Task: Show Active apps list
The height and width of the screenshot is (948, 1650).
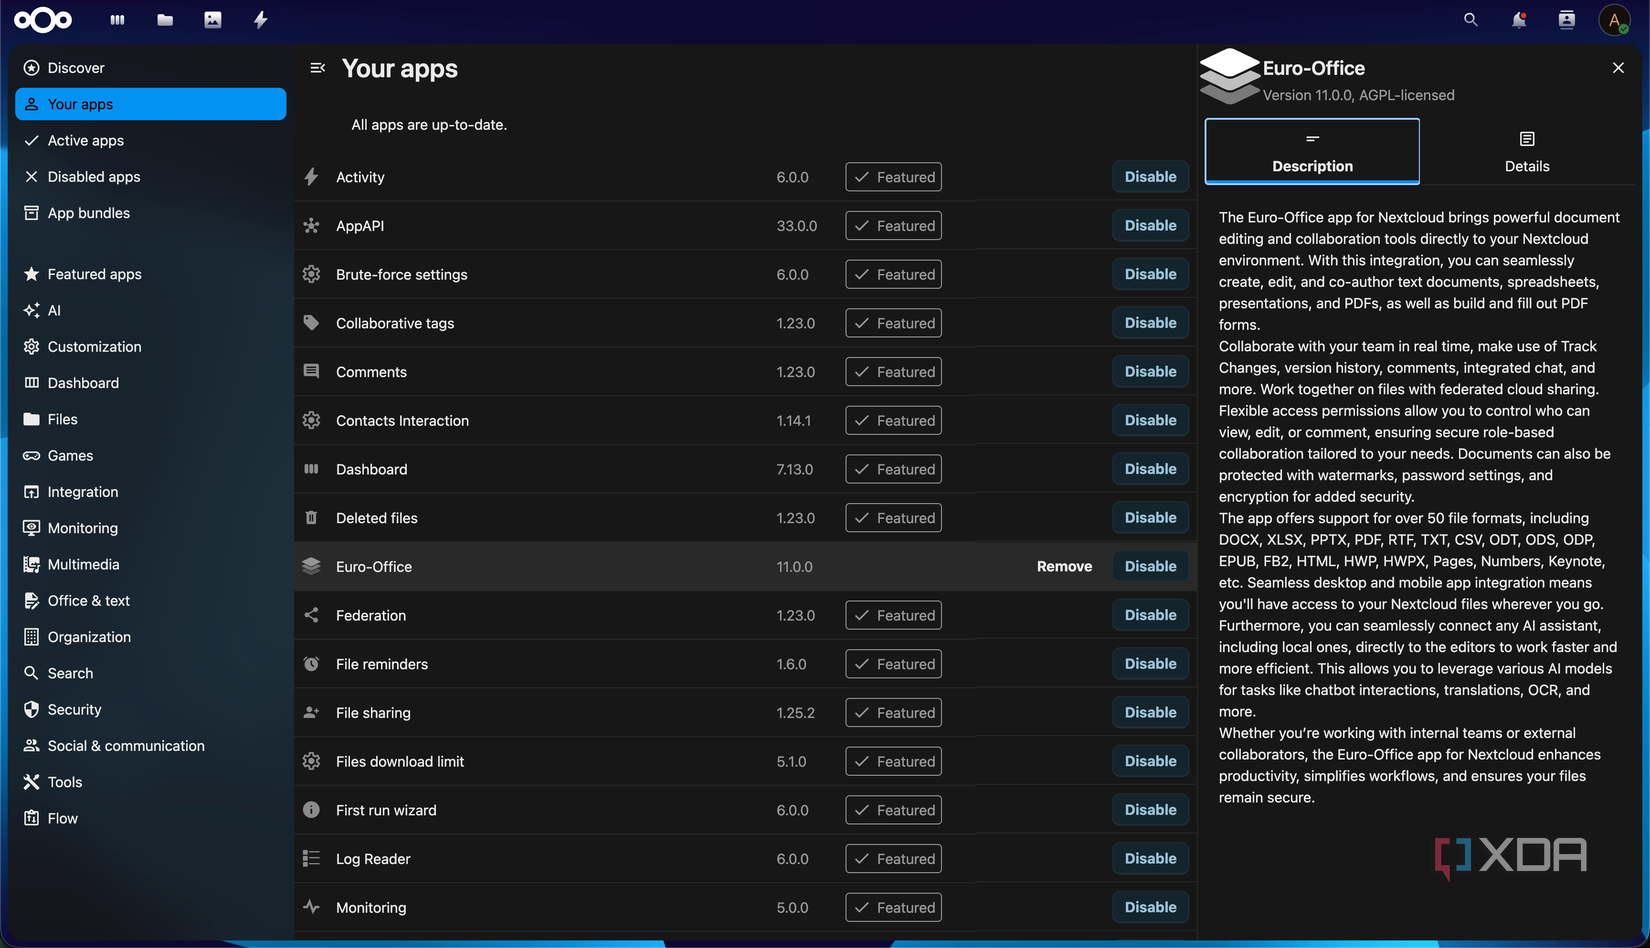Action: (151, 141)
